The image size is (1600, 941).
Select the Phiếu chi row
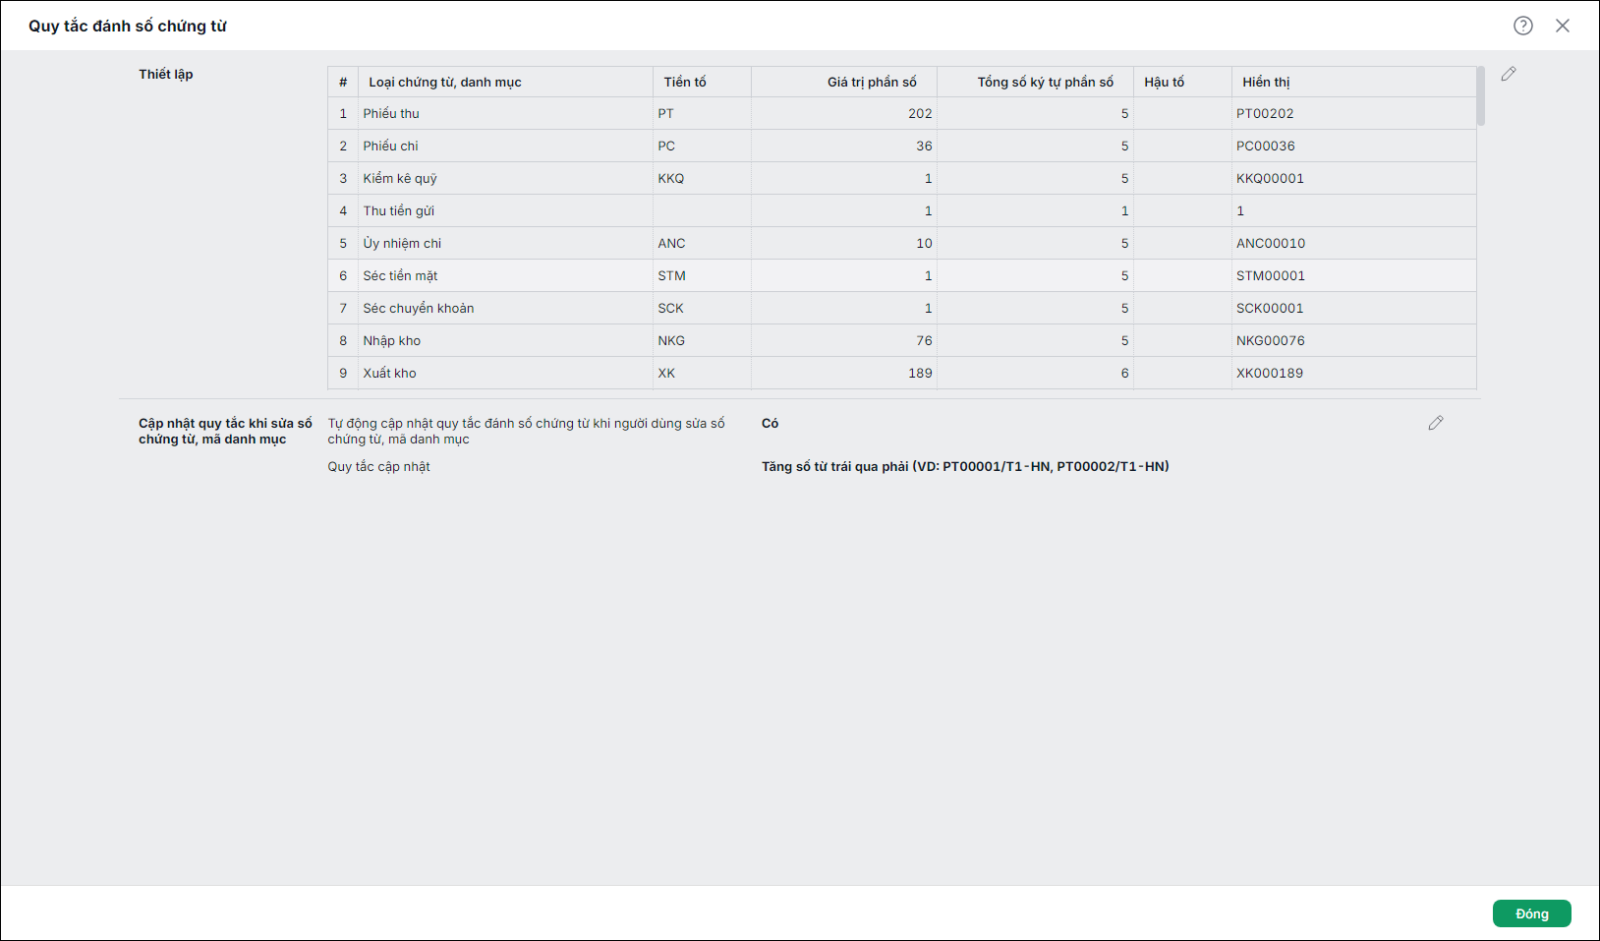point(902,146)
